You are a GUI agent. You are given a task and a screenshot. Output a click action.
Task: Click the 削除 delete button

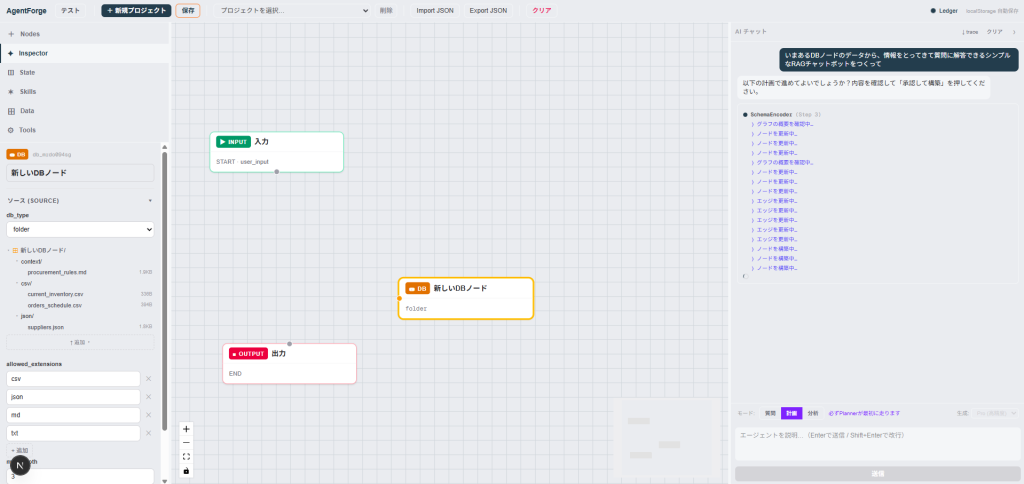[x=386, y=10]
